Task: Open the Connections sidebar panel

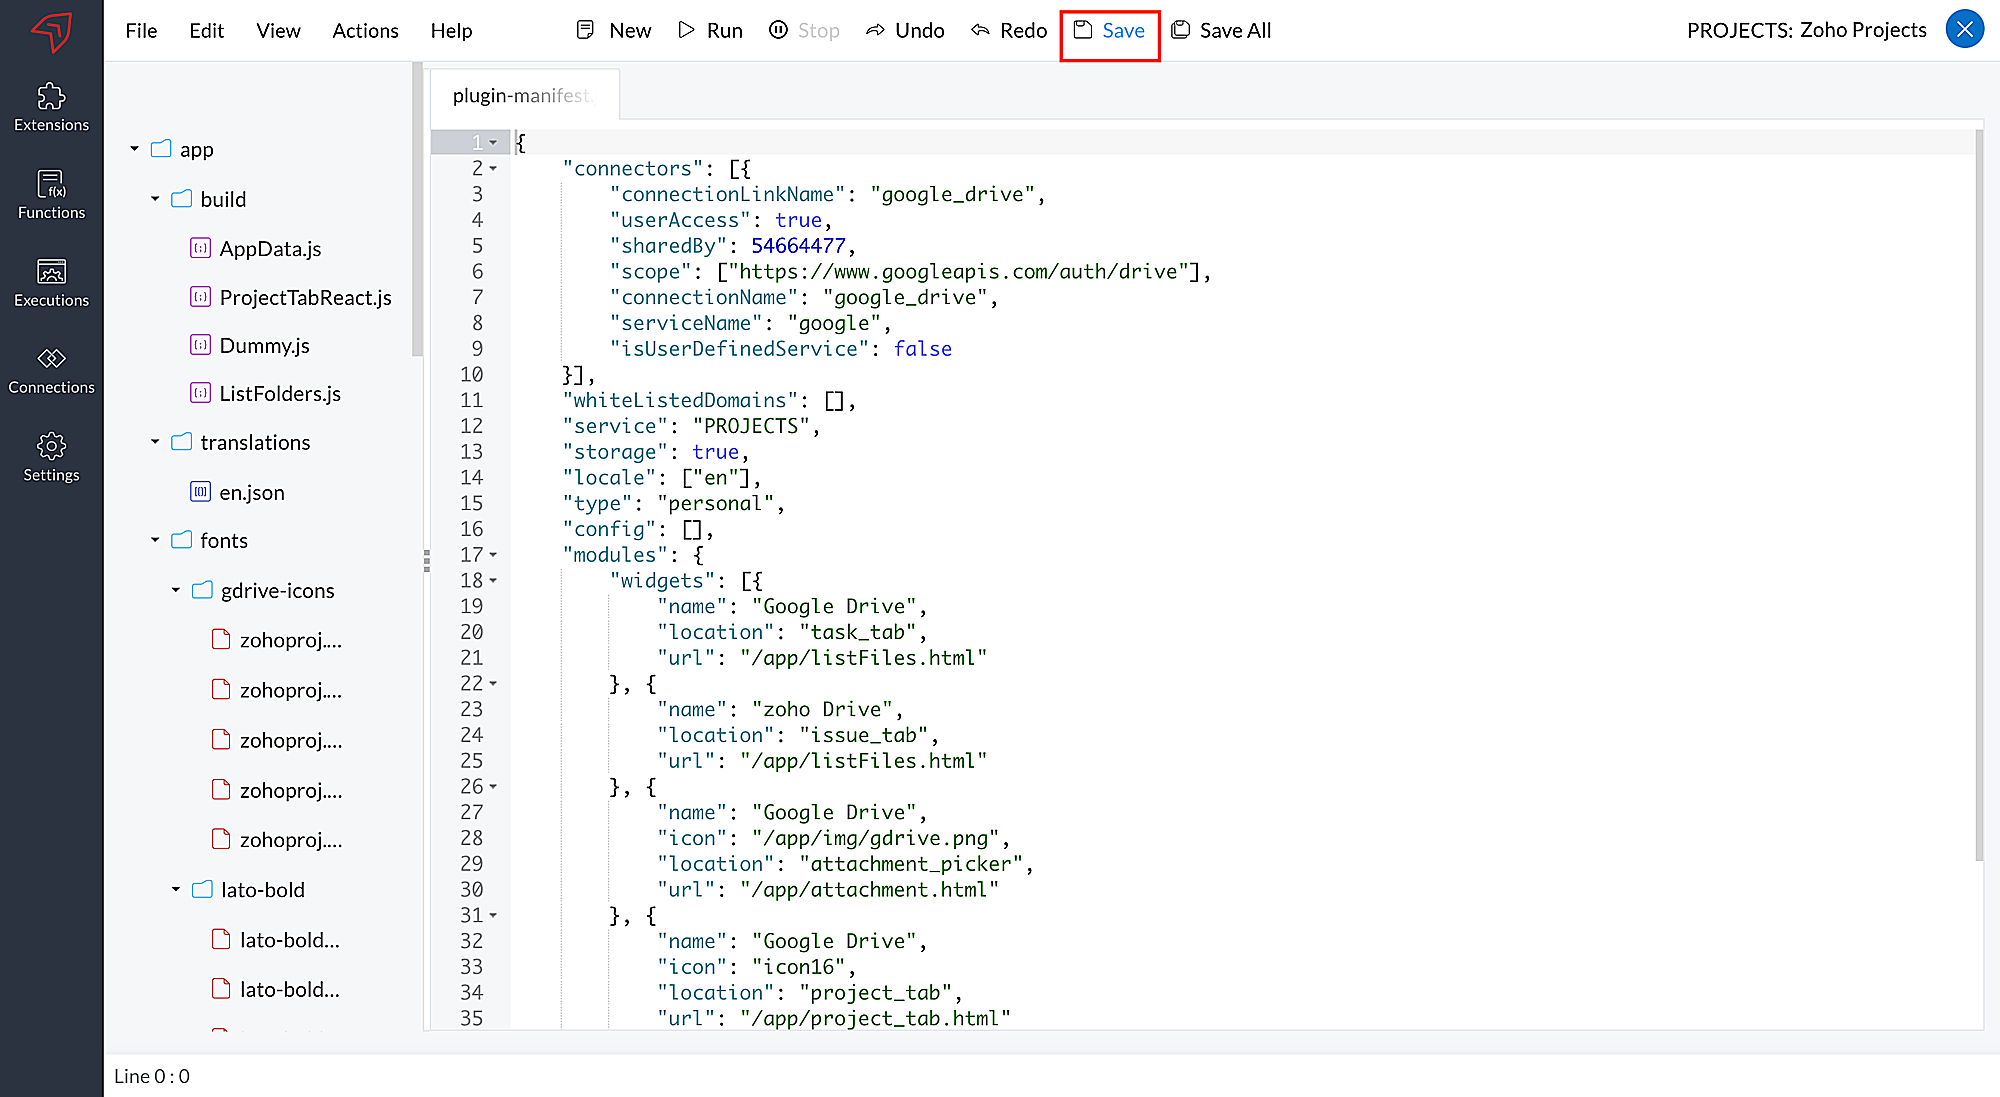Action: pyautogui.click(x=51, y=370)
